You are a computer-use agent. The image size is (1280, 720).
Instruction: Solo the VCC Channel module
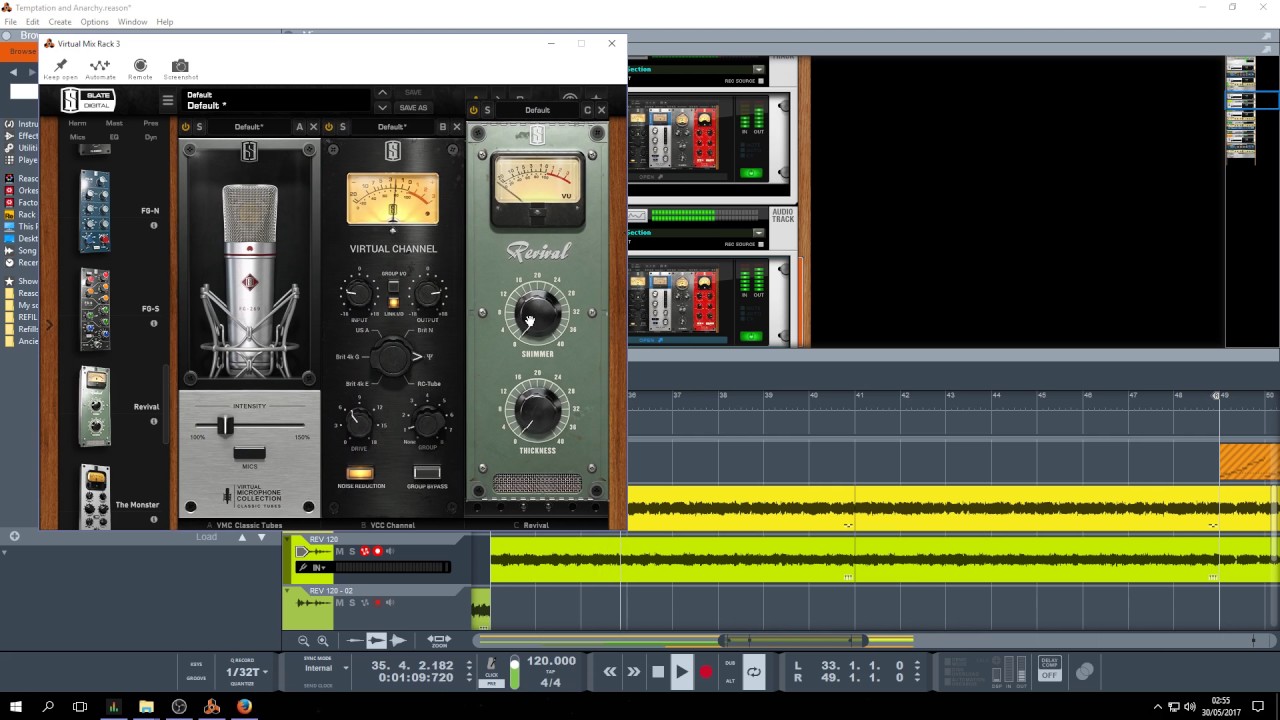[342, 127]
